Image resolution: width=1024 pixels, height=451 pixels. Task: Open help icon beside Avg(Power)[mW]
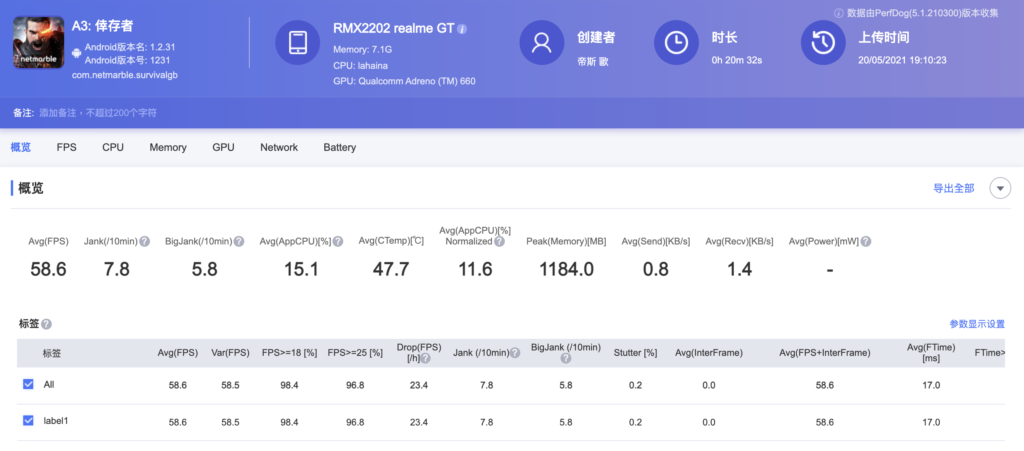(866, 241)
